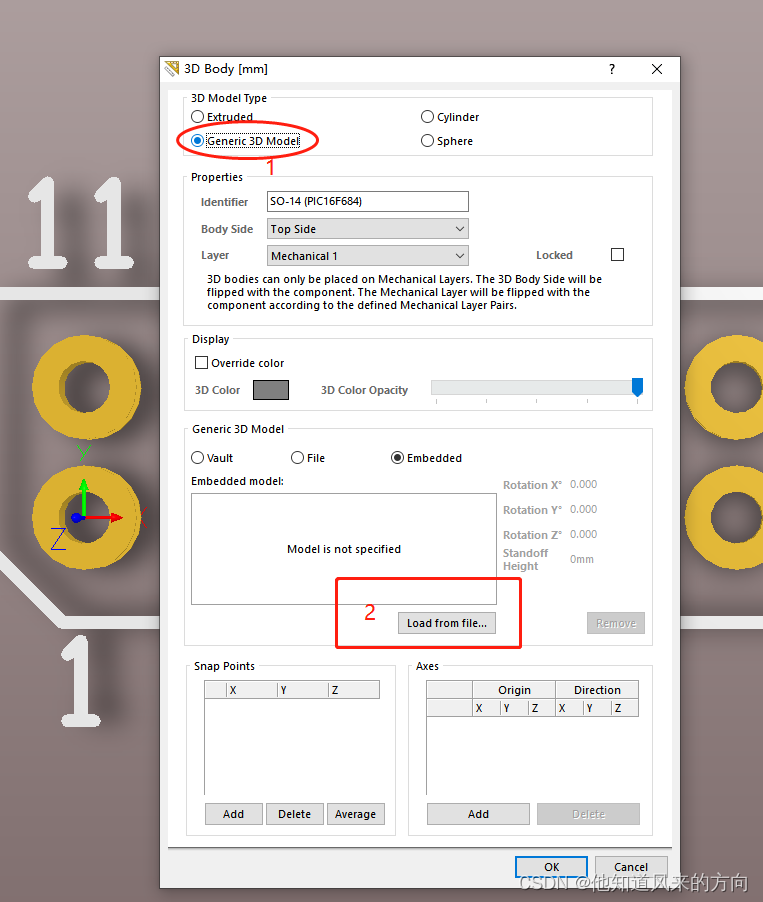Expand the Layer Mechanical 1 dropdown
This screenshot has width=763, height=902.
pos(367,256)
